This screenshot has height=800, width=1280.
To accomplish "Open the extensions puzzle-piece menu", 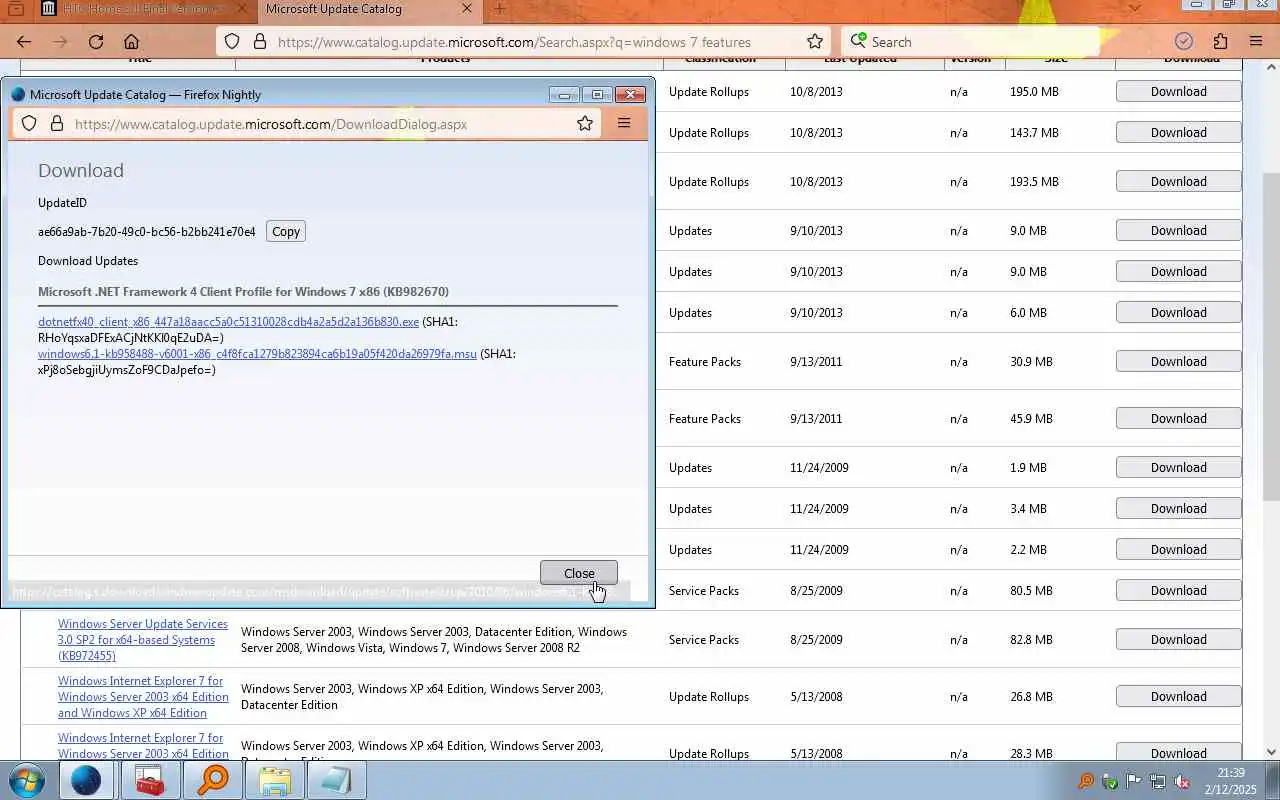I will (1220, 42).
